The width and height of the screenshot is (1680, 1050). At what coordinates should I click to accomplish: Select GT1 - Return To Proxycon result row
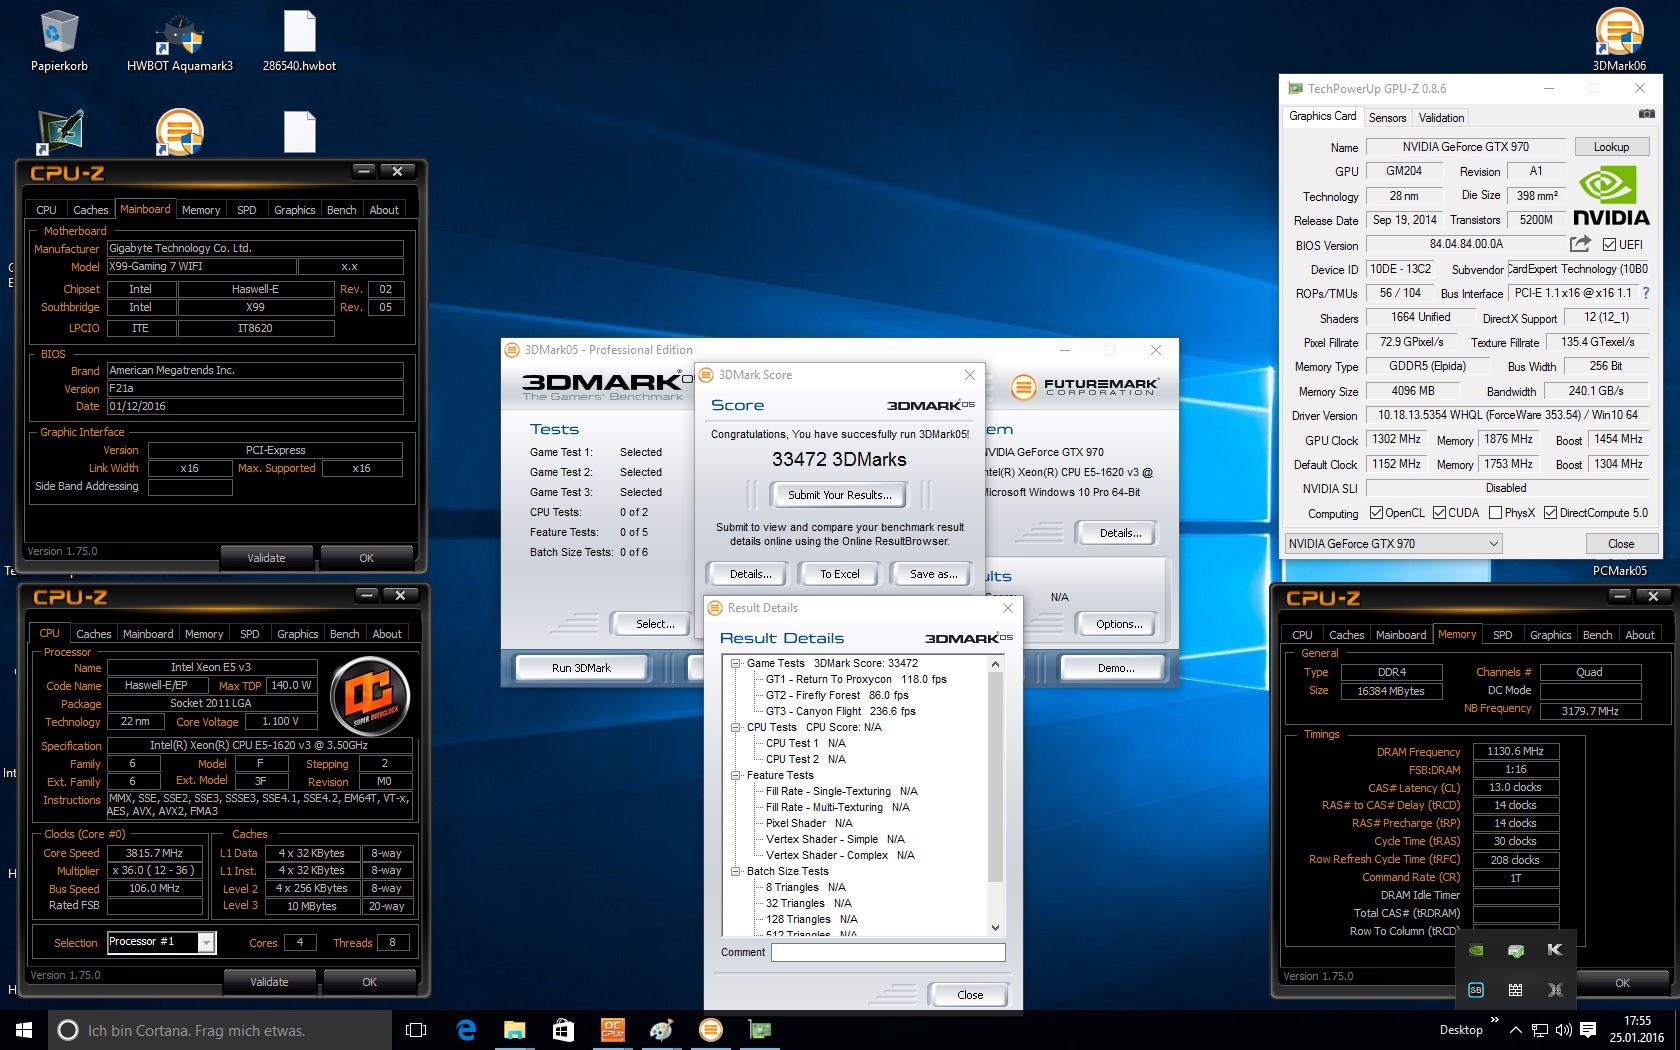point(856,679)
